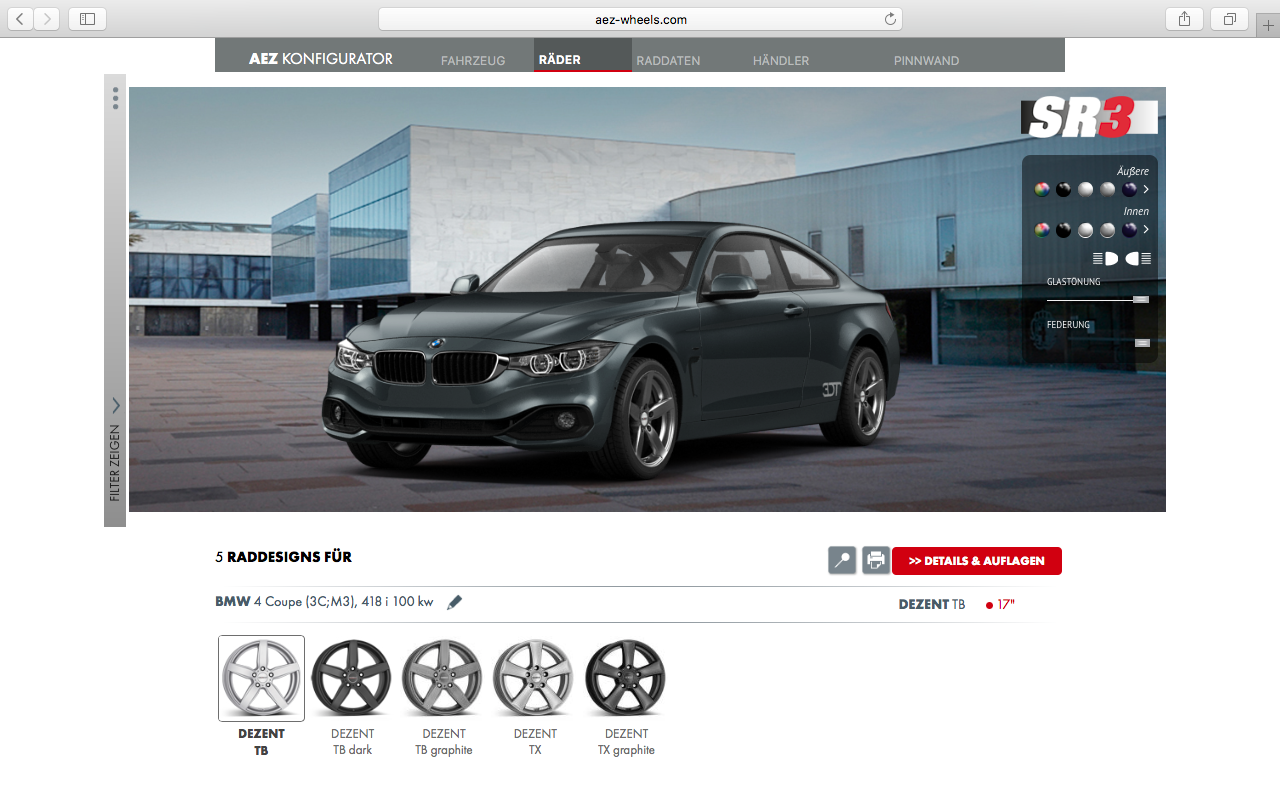Click the Safari address bar
1280x800 pixels.
(x=640, y=19)
